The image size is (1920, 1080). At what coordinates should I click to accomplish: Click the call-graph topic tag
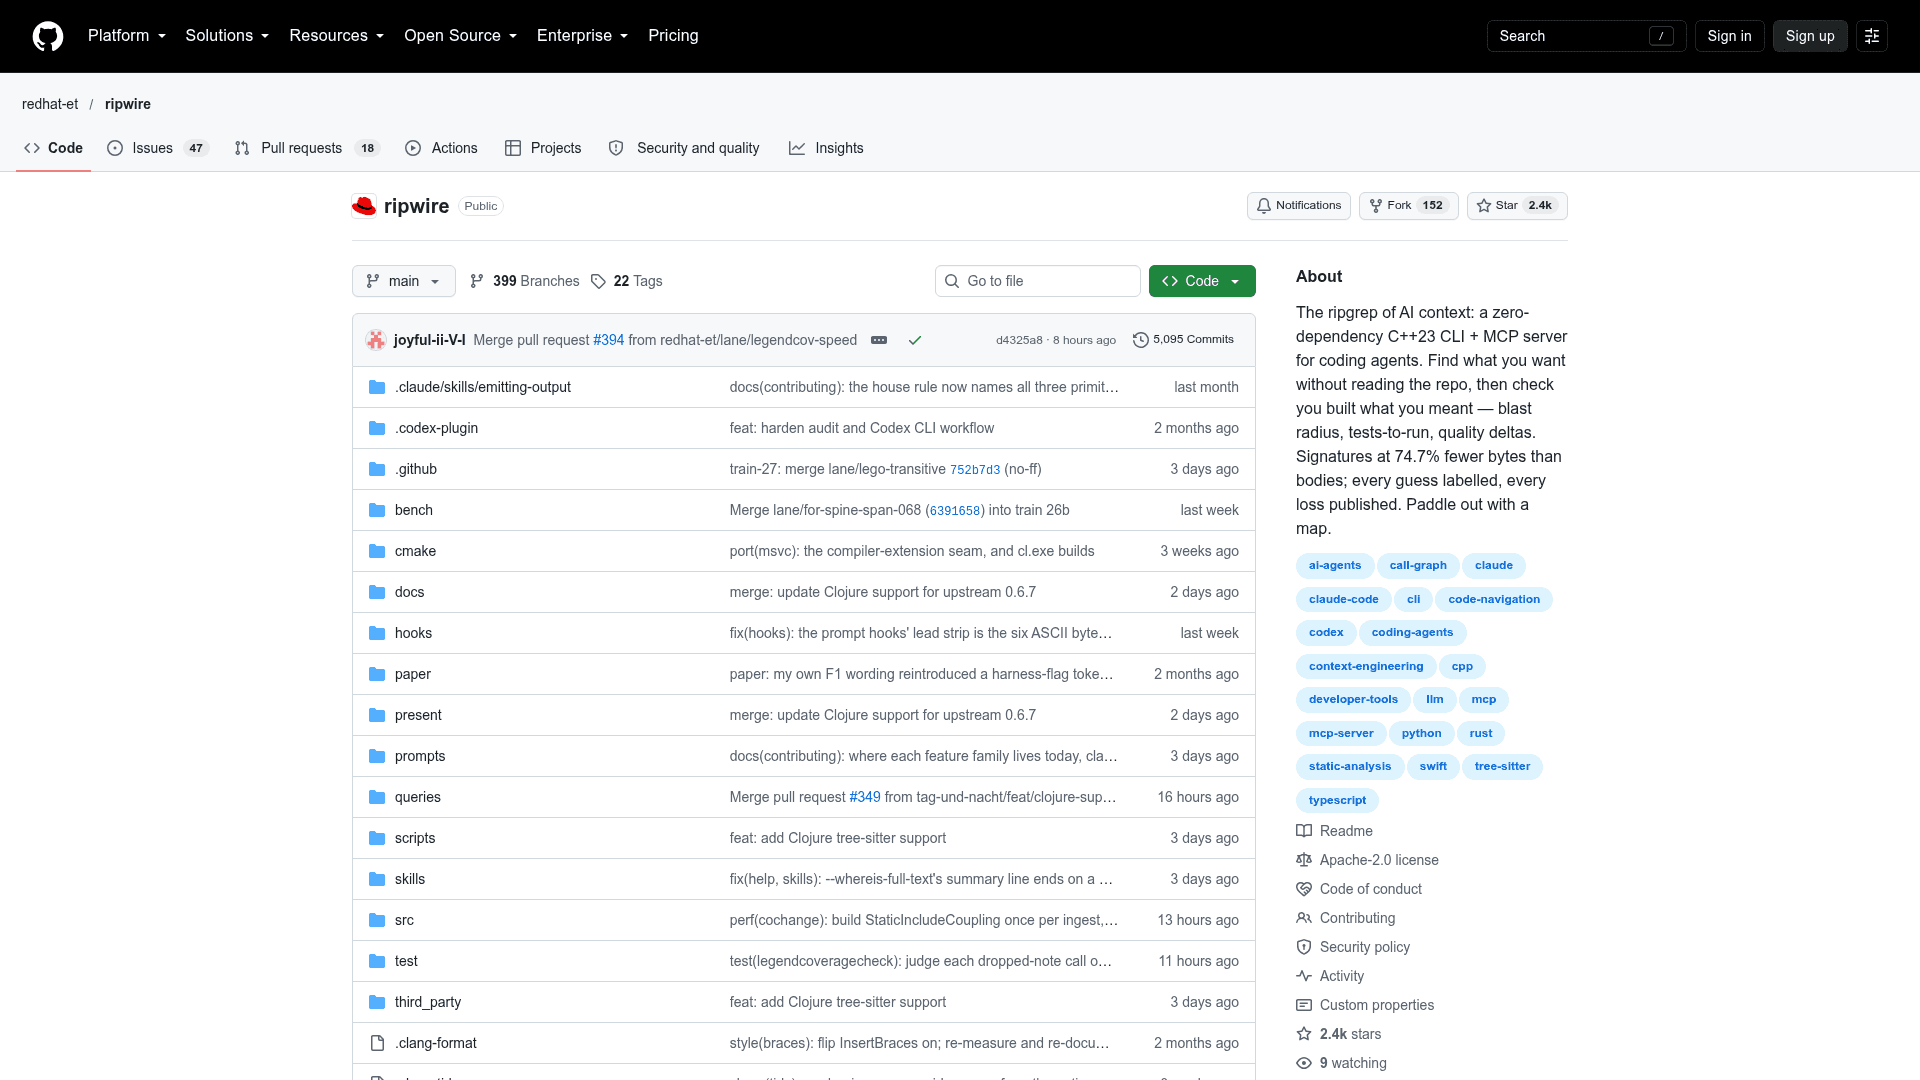point(1417,566)
